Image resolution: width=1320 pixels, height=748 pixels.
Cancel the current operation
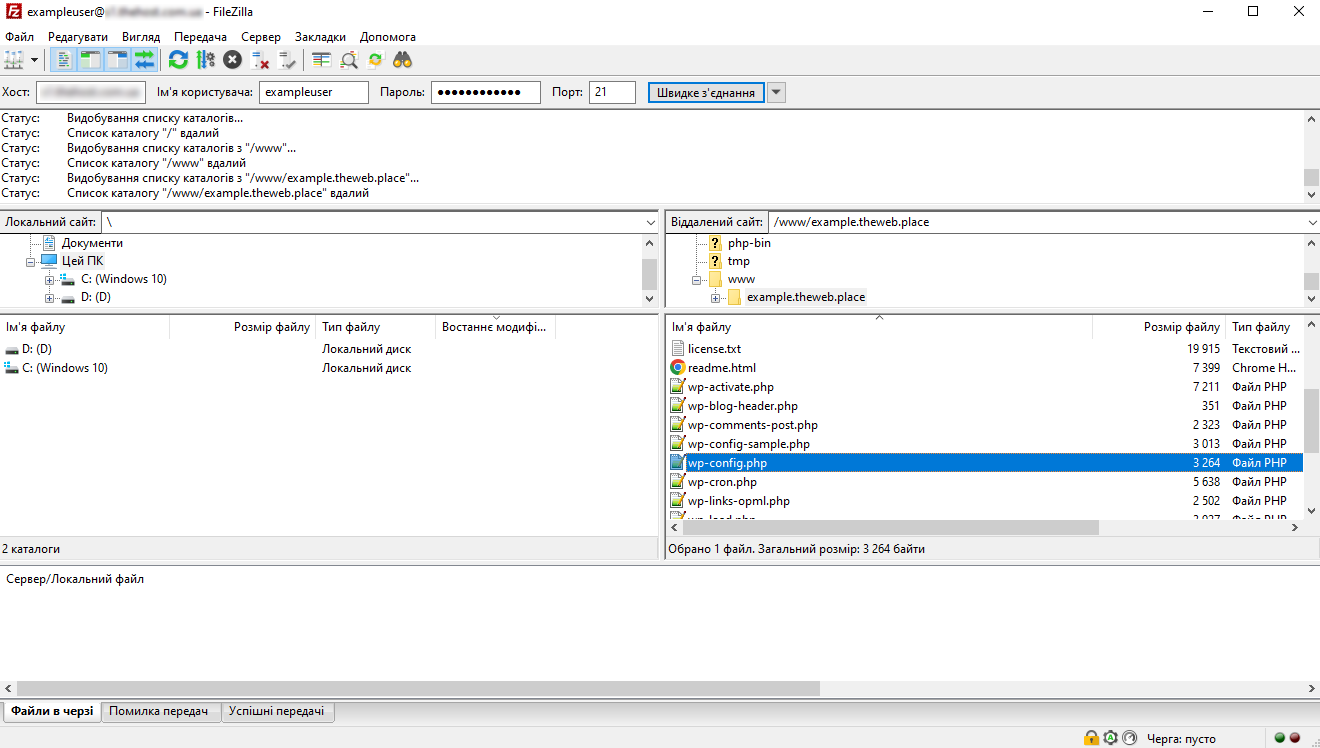pos(232,60)
